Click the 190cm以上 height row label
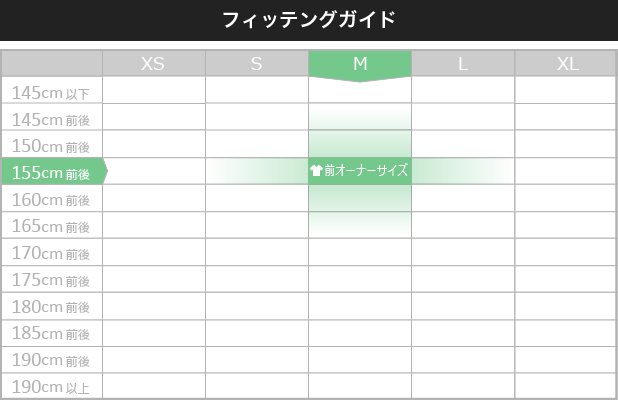This screenshot has width=618, height=400. tap(52, 386)
